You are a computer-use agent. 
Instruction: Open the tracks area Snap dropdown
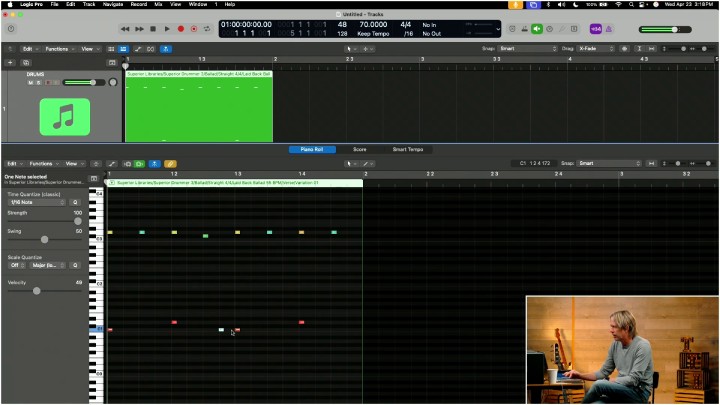coord(528,49)
